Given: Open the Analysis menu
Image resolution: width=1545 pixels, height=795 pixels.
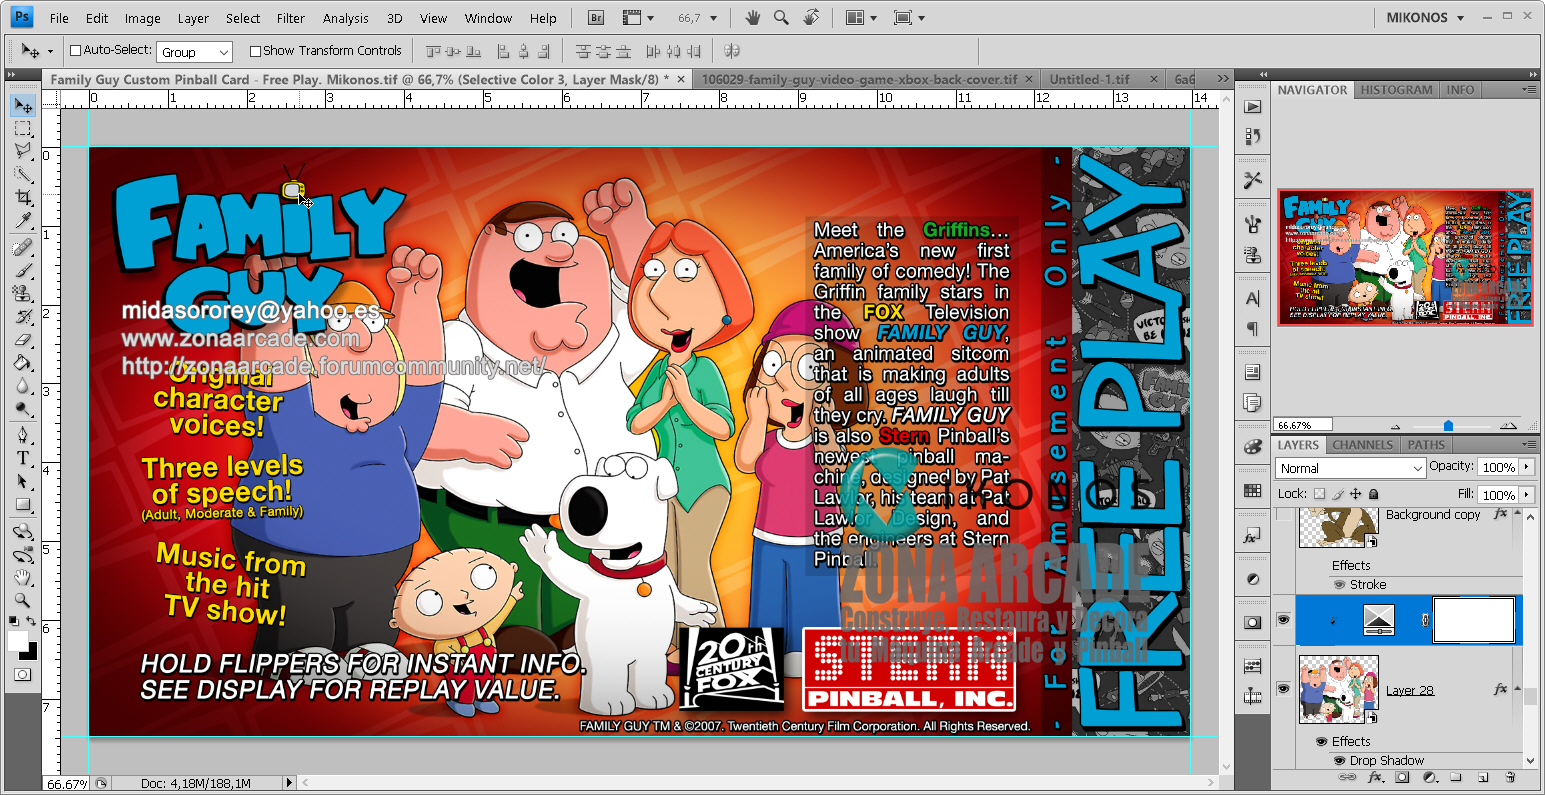Looking at the screenshot, I should [x=346, y=18].
